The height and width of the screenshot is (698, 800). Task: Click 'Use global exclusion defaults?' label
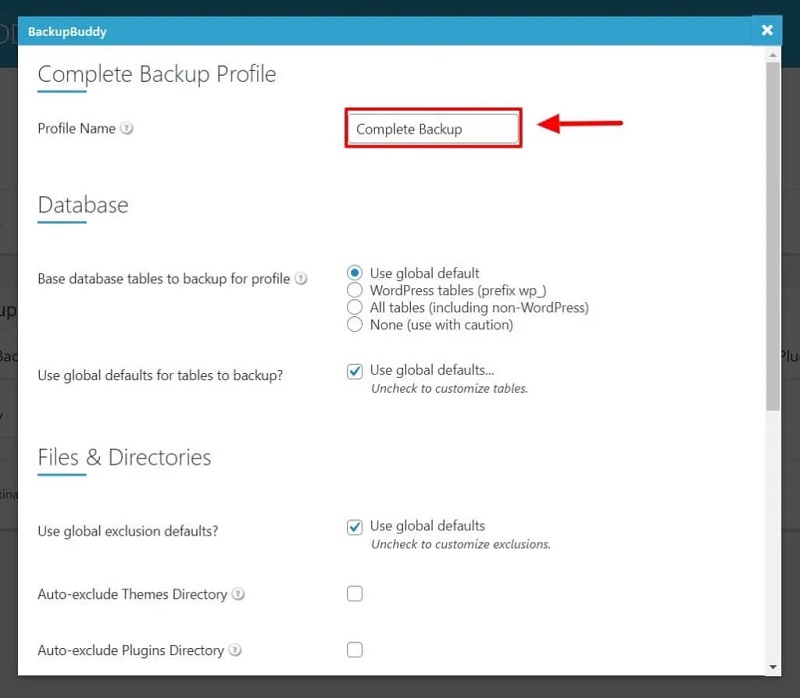[x=128, y=531]
